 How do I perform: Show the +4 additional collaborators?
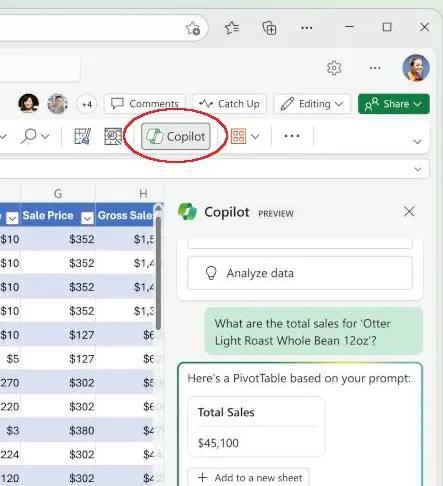click(87, 104)
